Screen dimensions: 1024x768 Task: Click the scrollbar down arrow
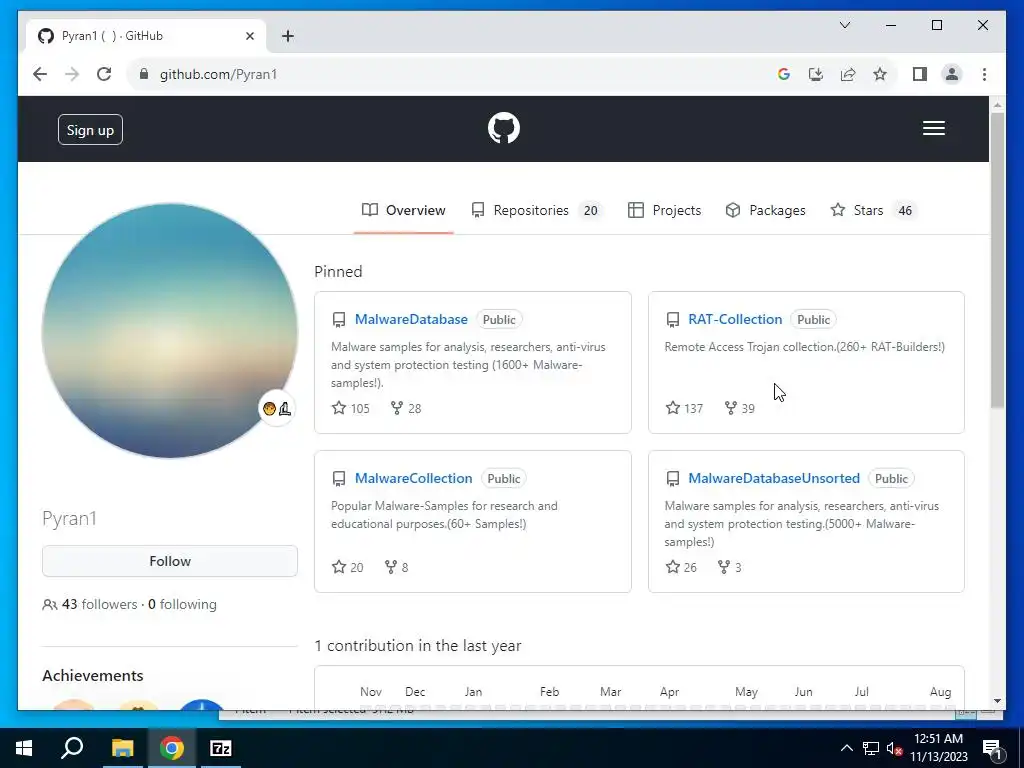click(997, 701)
